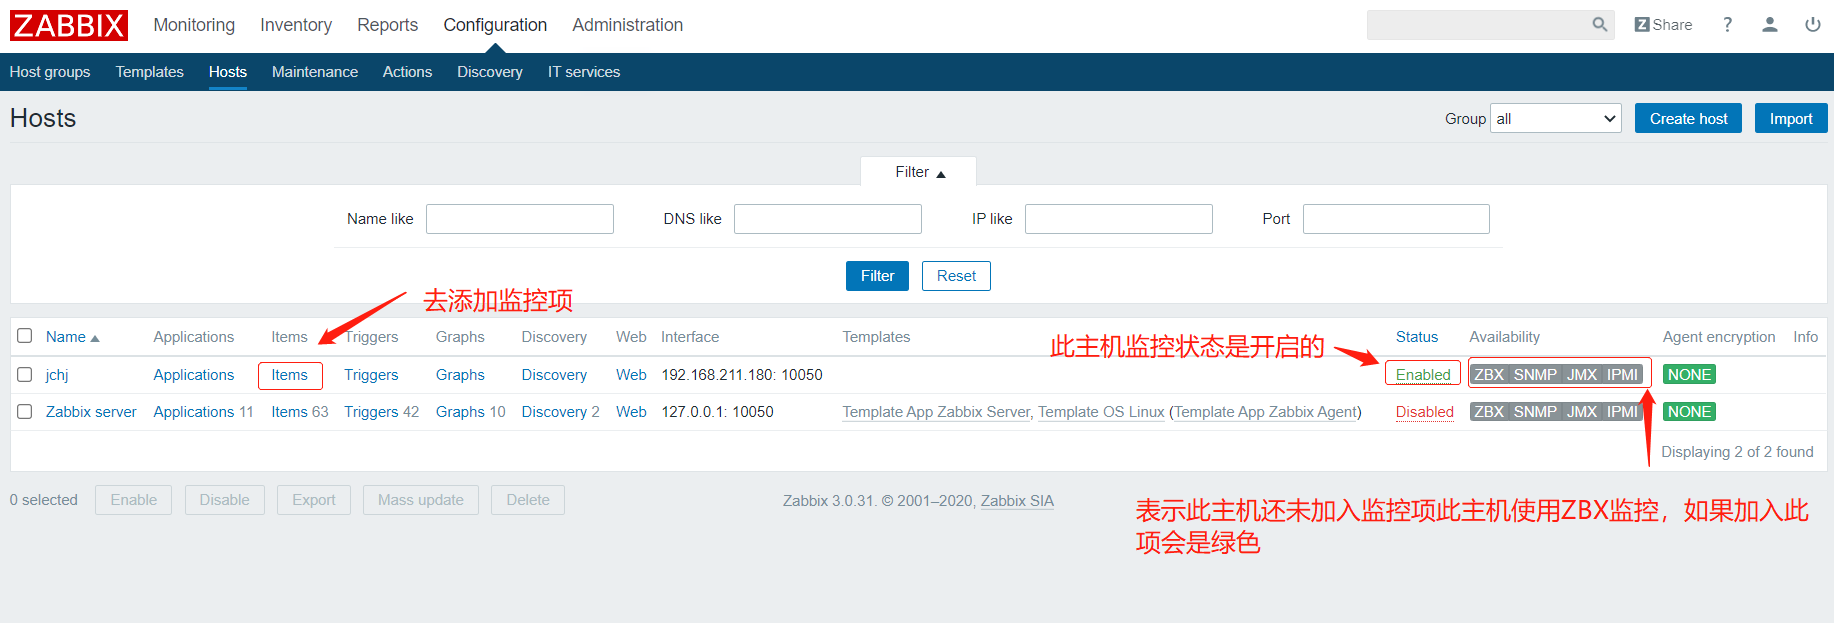The width and height of the screenshot is (1834, 623).
Task: Open the Group dropdown set to all
Action: (1556, 118)
